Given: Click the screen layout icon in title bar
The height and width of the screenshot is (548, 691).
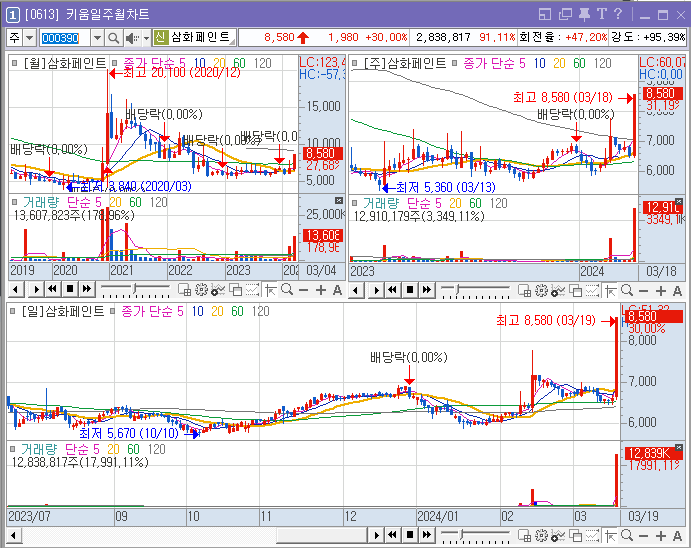Looking at the screenshot, I should (x=545, y=15).
